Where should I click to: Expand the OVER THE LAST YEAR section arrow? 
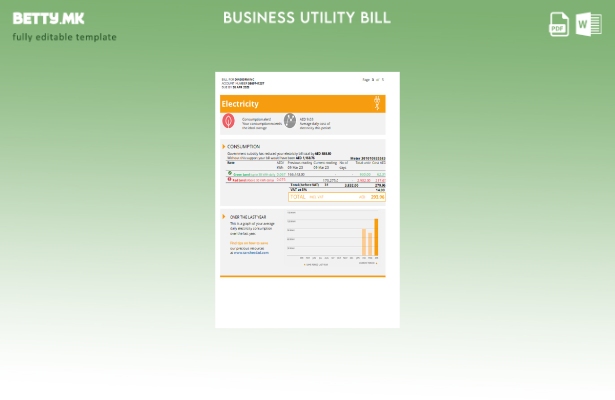pos(224,217)
